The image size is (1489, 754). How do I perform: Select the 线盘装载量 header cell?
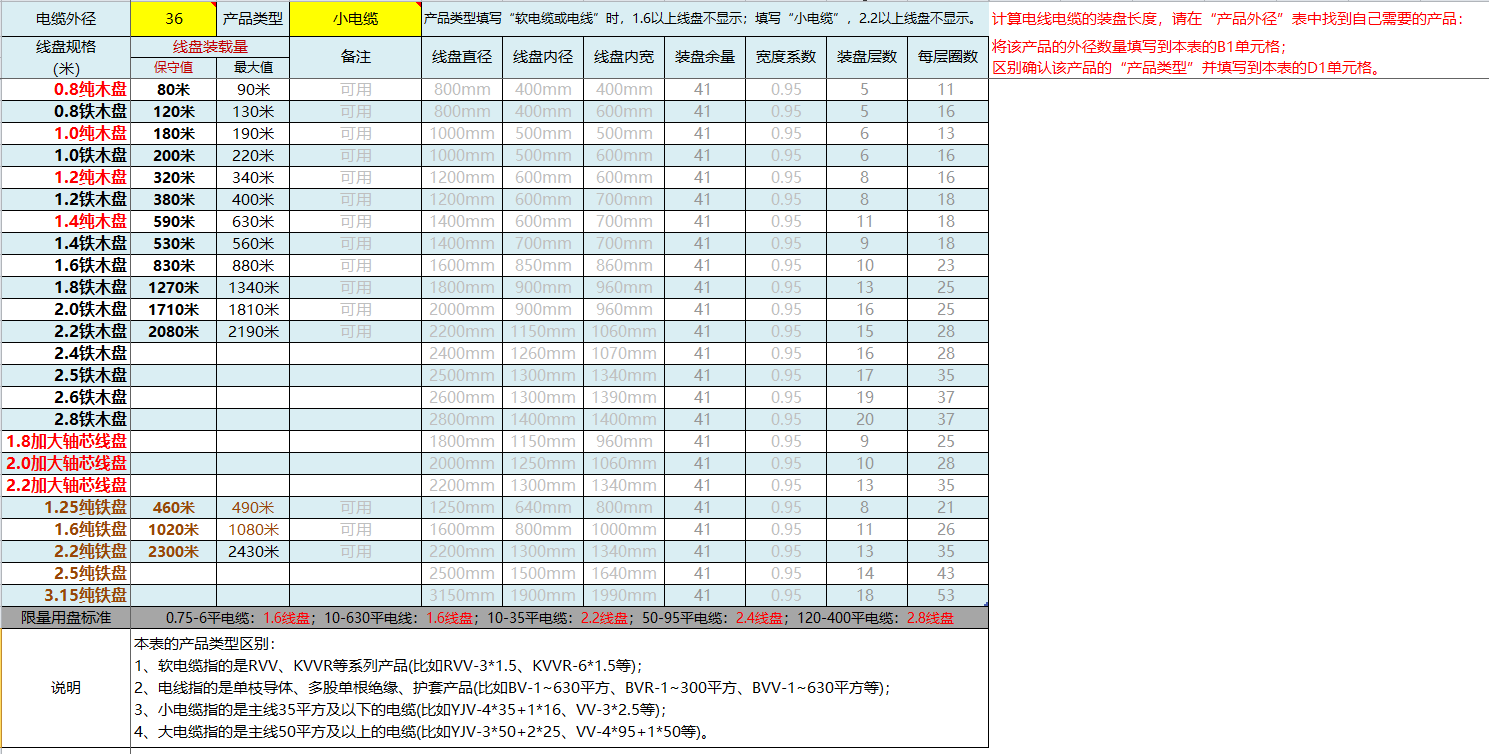pos(210,47)
